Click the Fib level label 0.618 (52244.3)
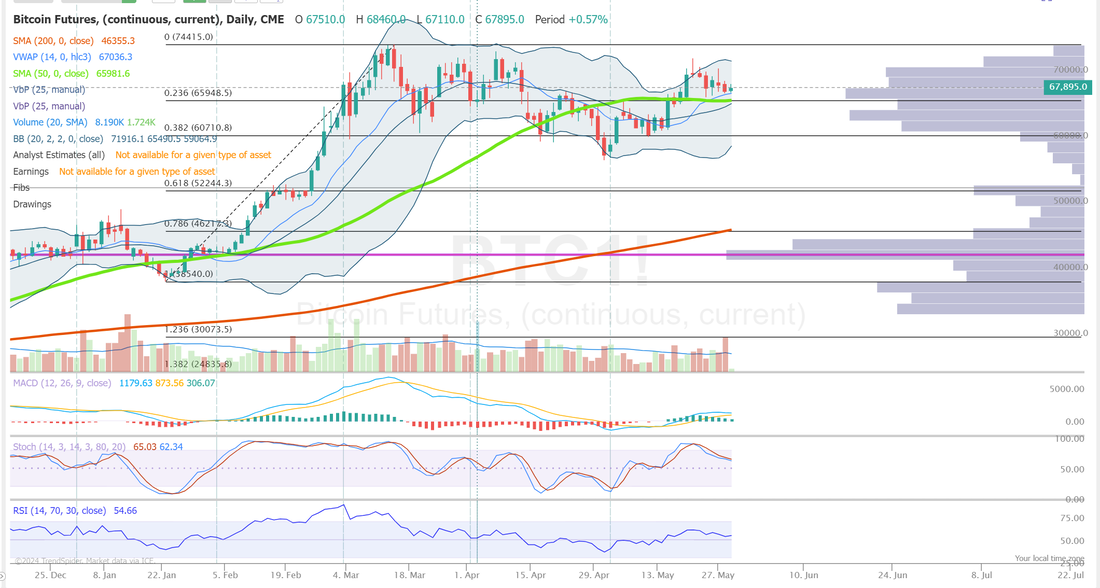Image resolution: width=1100 pixels, height=588 pixels. (x=198, y=183)
